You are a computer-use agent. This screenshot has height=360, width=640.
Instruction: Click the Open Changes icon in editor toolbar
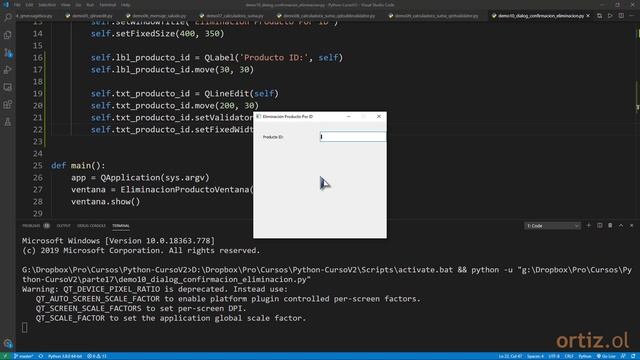coord(599,16)
